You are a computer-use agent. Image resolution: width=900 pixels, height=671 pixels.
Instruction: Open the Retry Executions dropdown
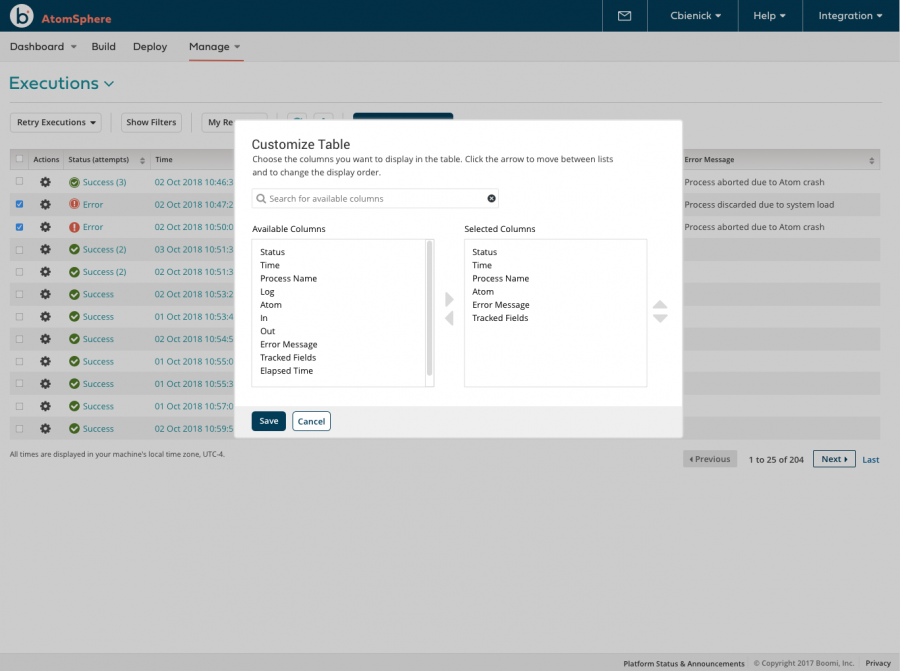click(x=55, y=122)
